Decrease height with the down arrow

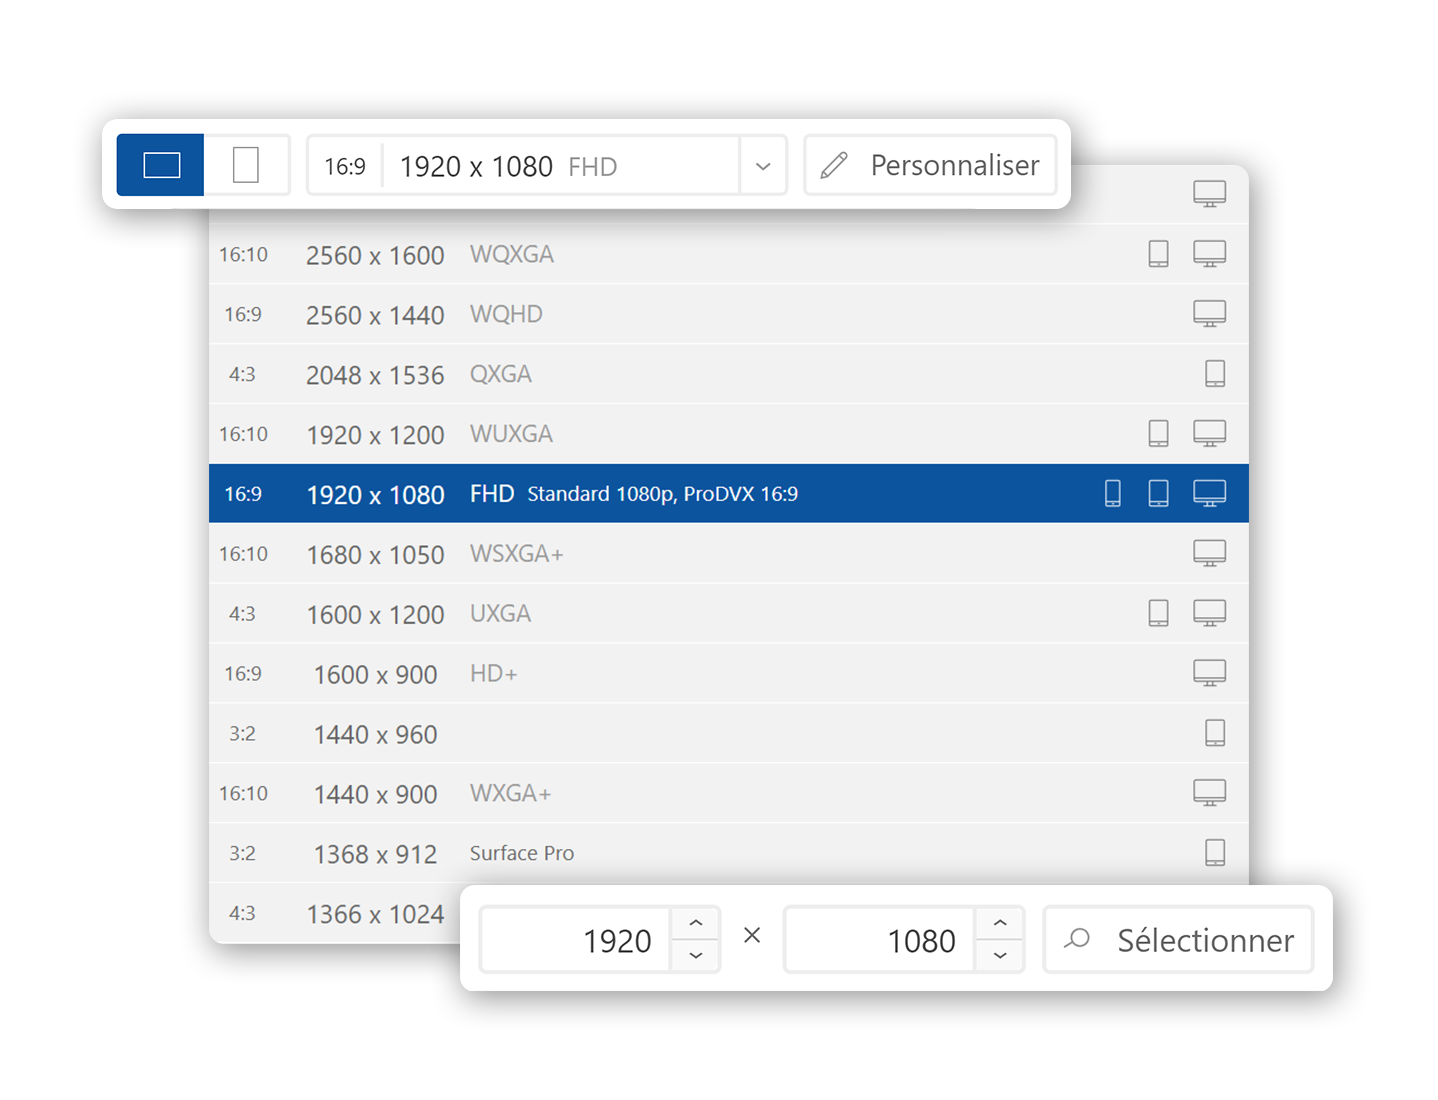tap(1000, 956)
